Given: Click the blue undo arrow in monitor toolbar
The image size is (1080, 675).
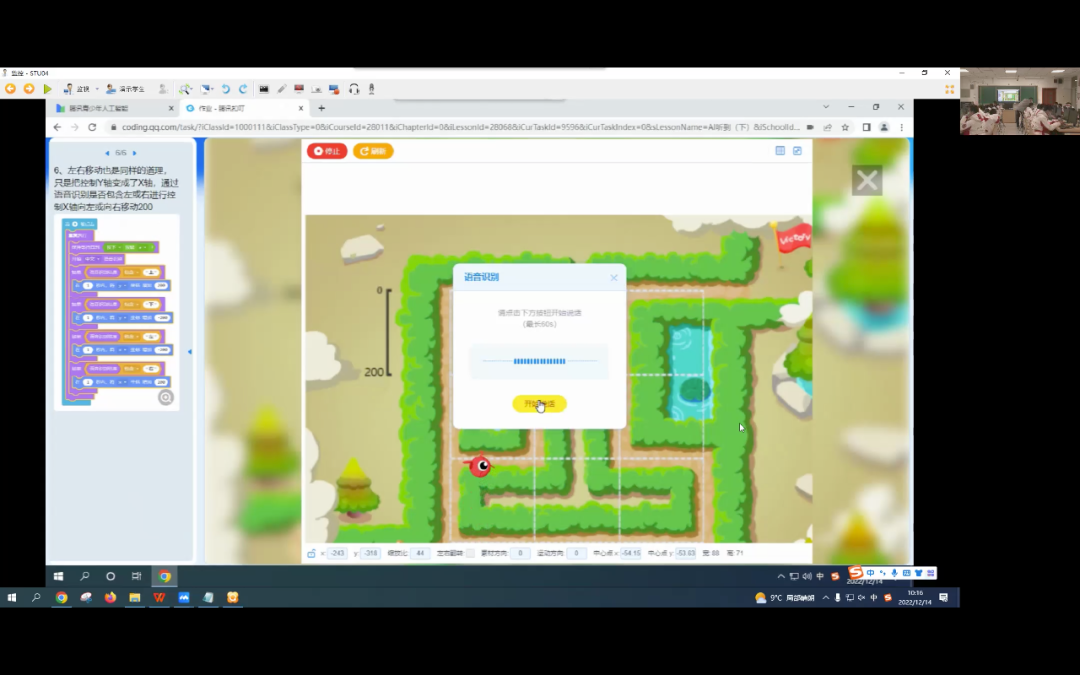Looking at the screenshot, I should pyautogui.click(x=225, y=89).
